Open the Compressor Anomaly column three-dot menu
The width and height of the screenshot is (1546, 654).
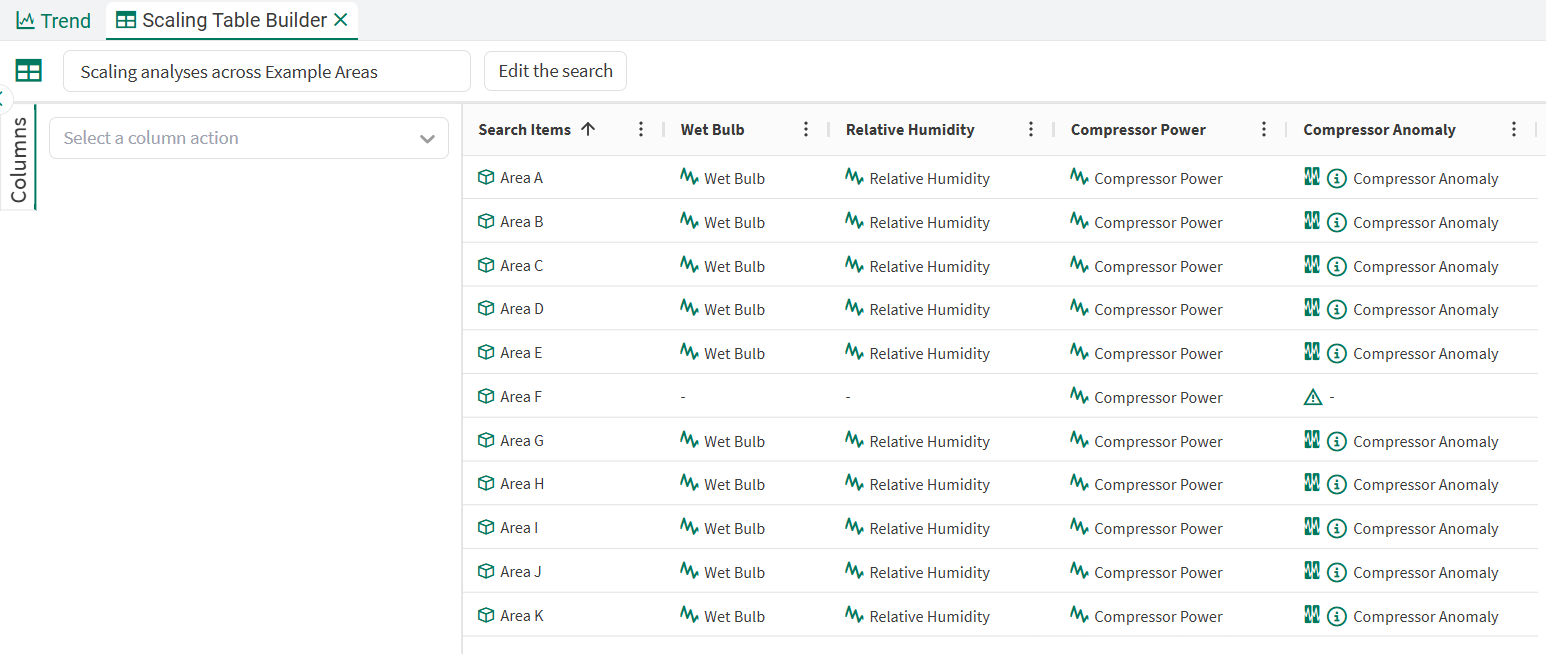point(1514,129)
